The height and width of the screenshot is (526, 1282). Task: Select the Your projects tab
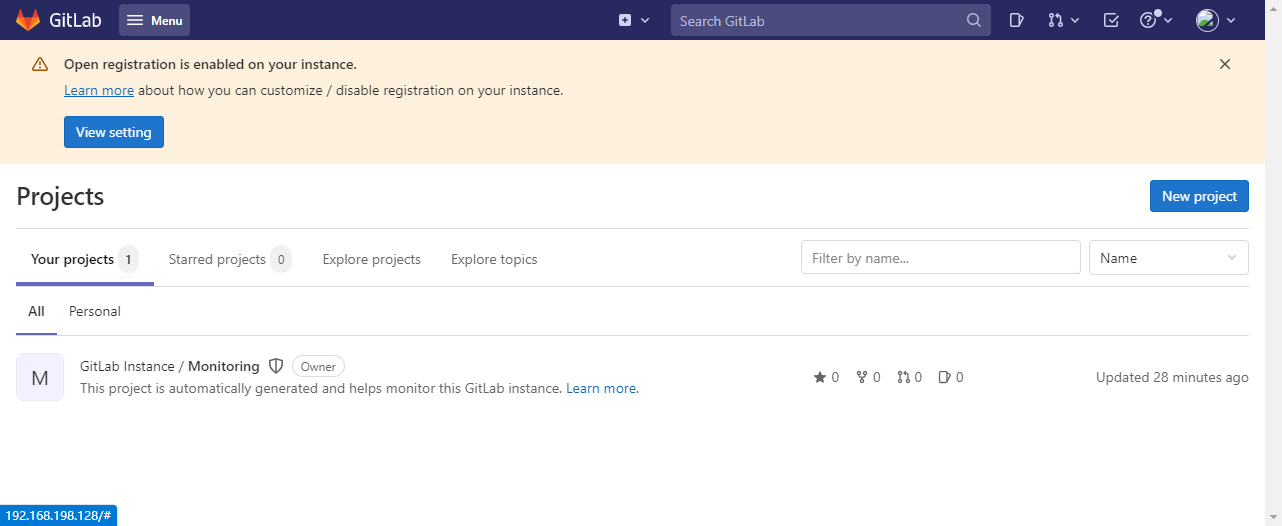pos(85,259)
